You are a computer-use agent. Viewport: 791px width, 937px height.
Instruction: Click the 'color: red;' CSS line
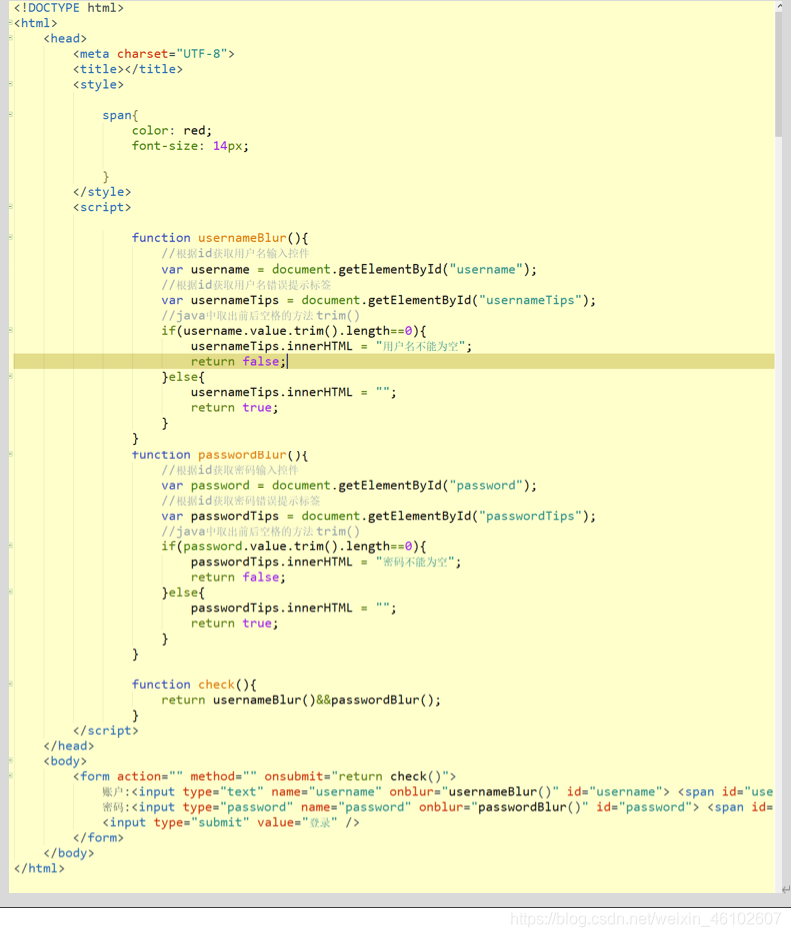tap(172, 130)
